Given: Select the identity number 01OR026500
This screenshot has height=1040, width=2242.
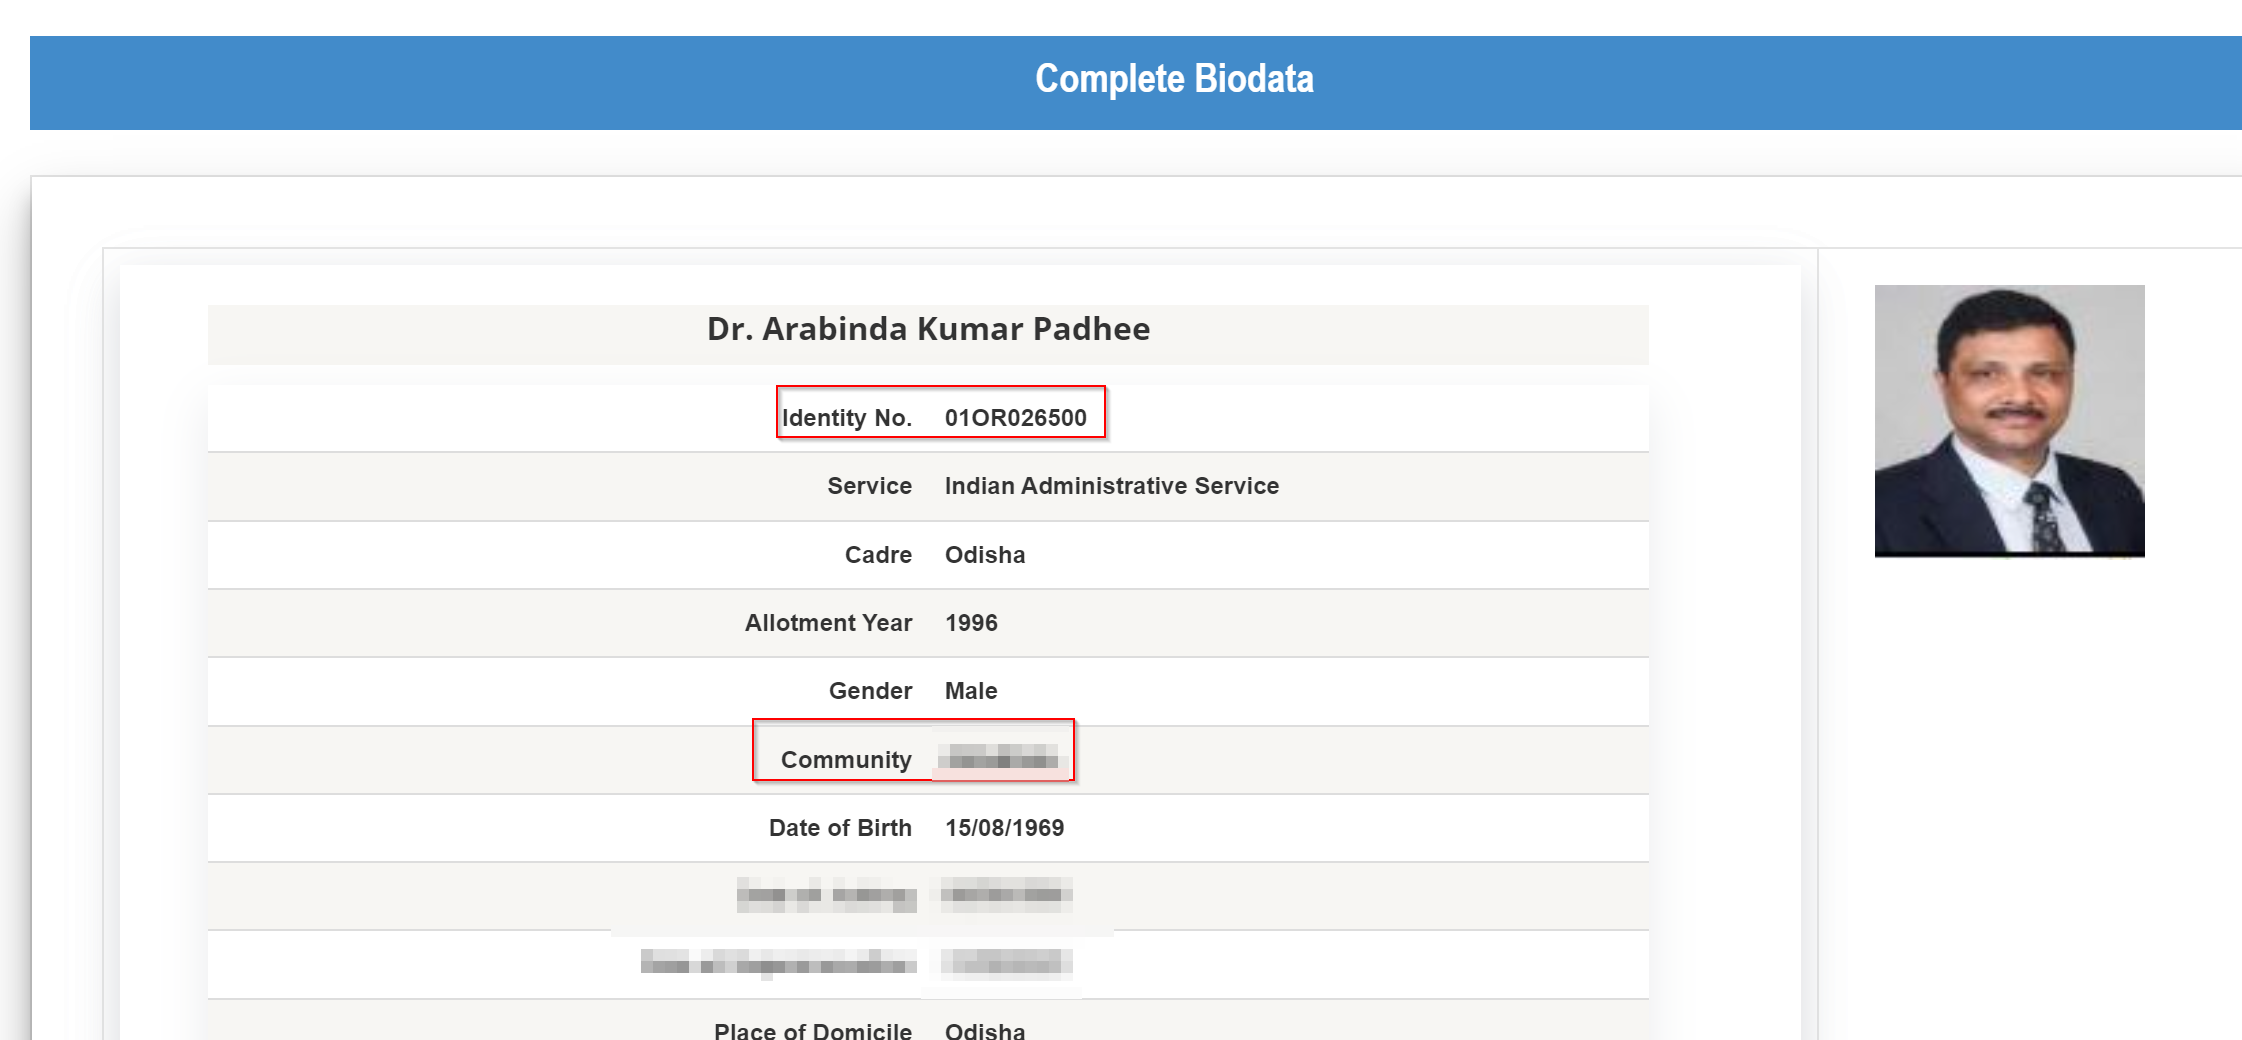Looking at the screenshot, I should [x=1015, y=418].
